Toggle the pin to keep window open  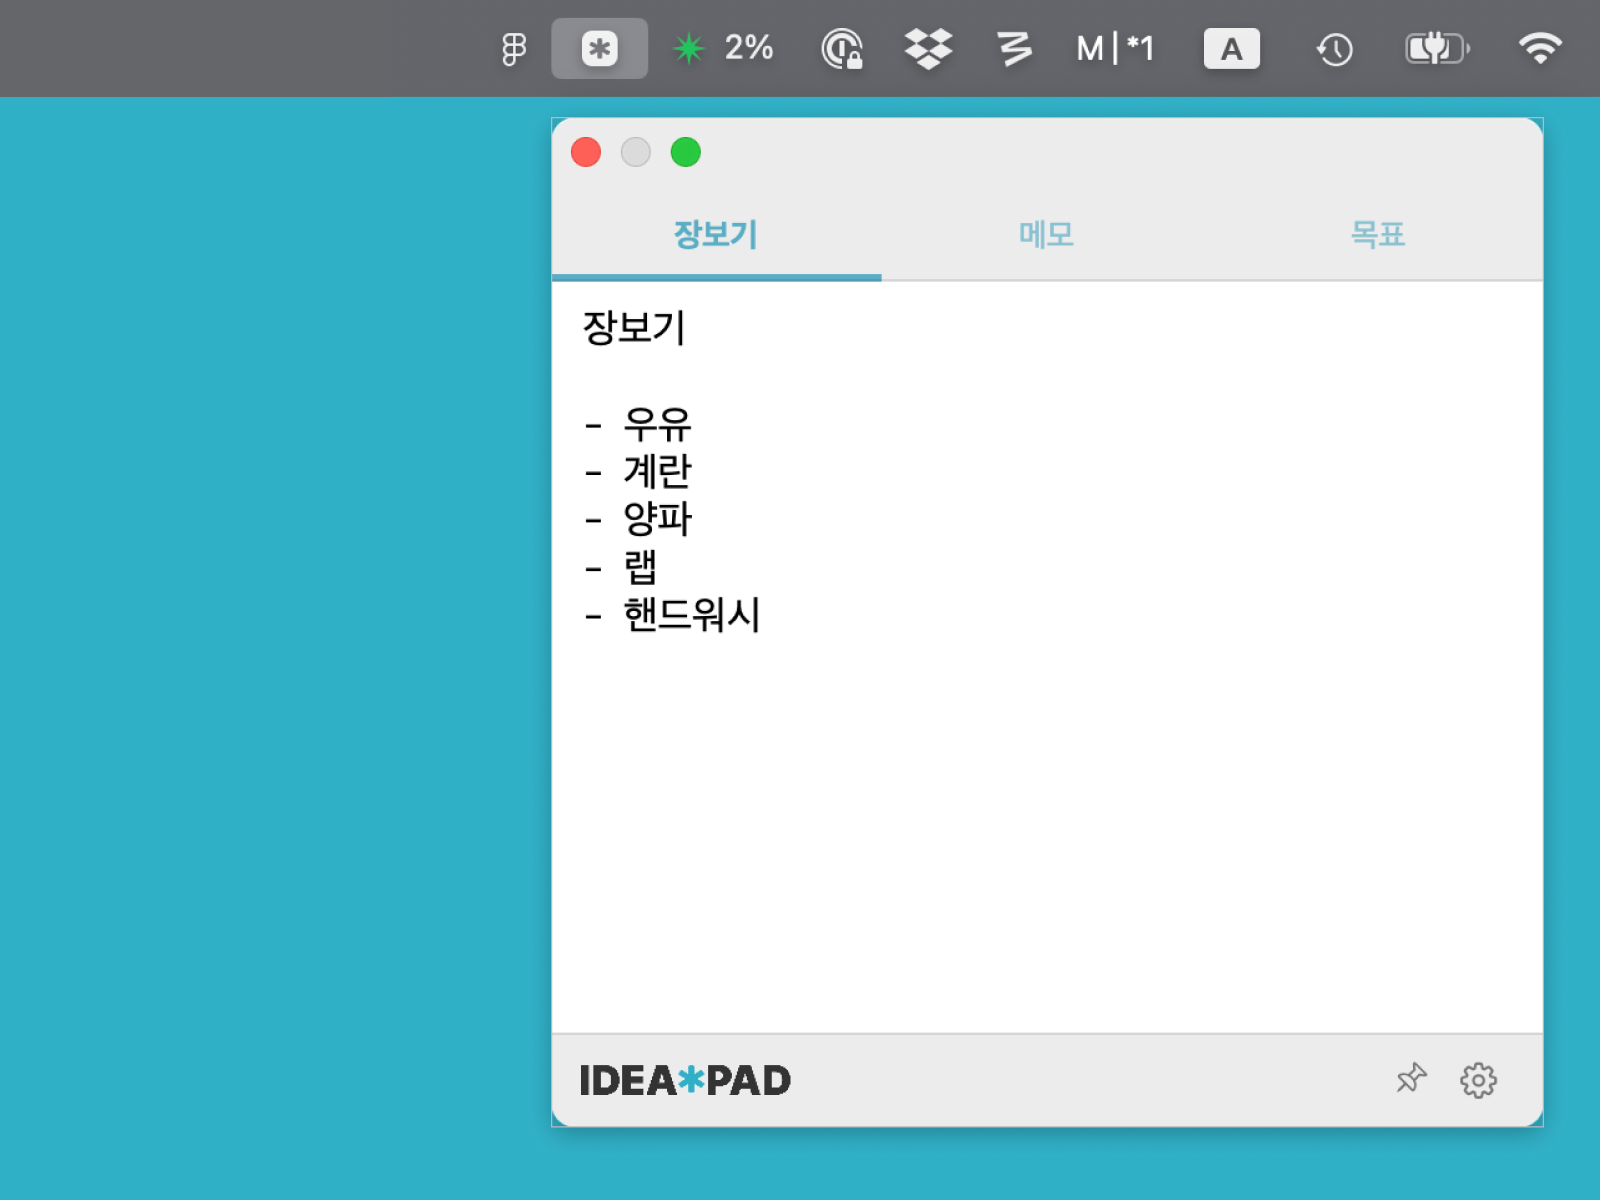[x=1411, y=1080]
